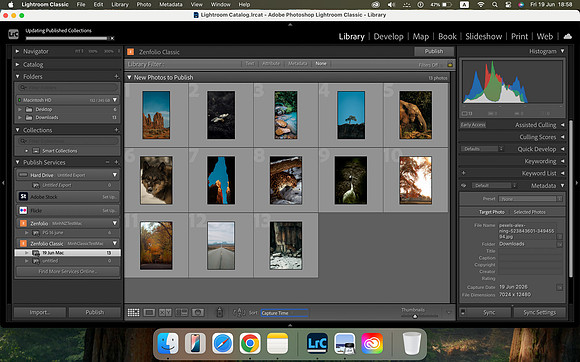This screenshot has width=580, height=362.
Task: Collapse the New Photos to Publish section
Action: click(x=129, y=77)
